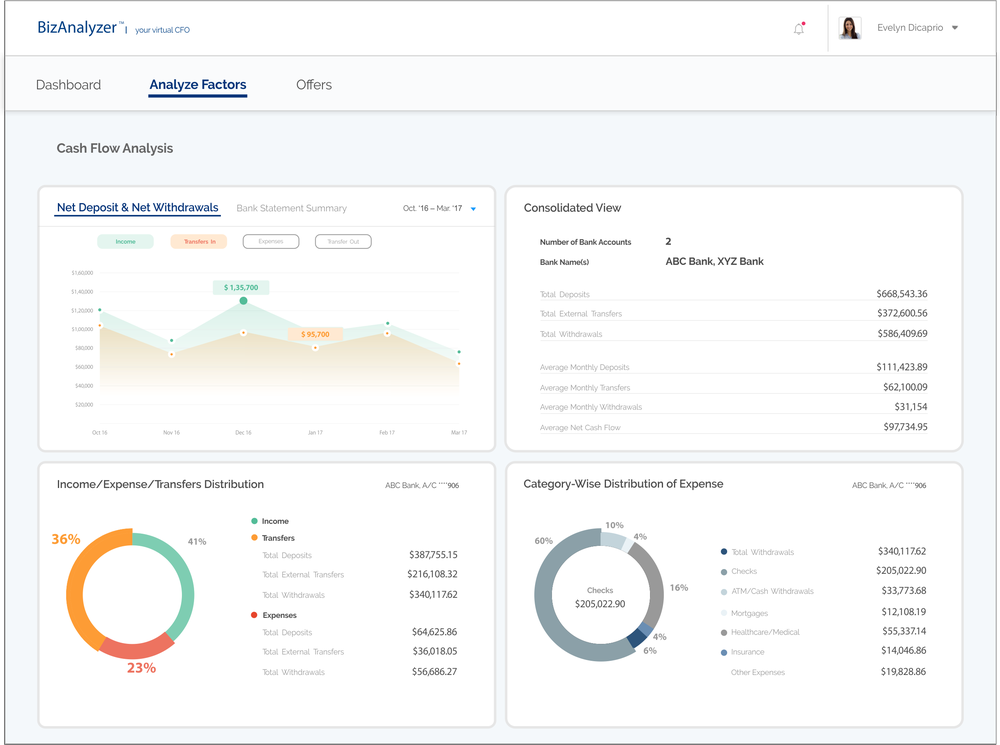Viewport: 1000px width, 745px height.
Task: Click the BizAnalyzer logo
Action: [x=77, y=28]
